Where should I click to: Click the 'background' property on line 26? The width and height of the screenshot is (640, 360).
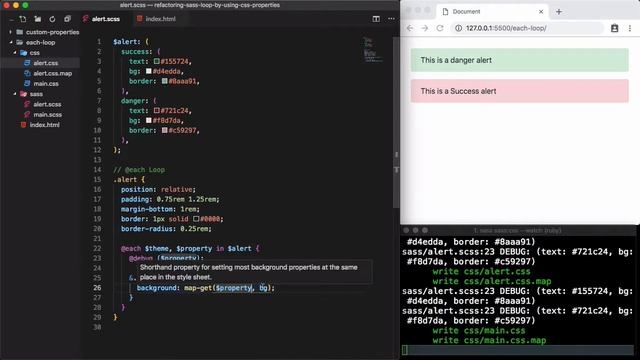click(156, 288)
